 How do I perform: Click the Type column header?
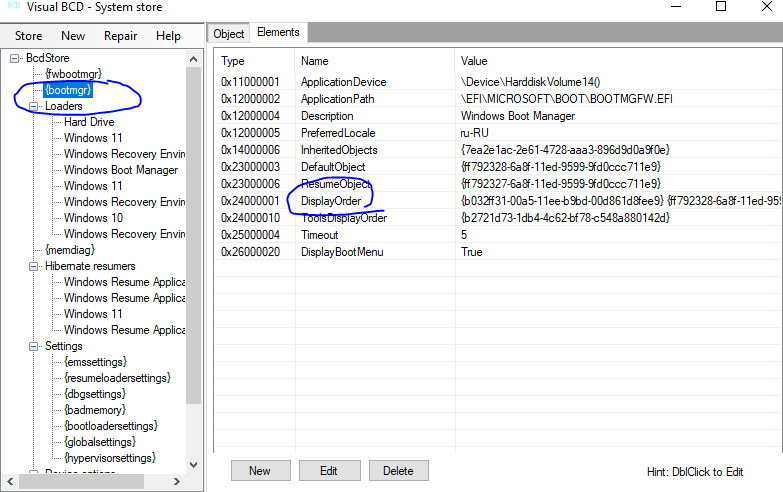tap(255, 61)
